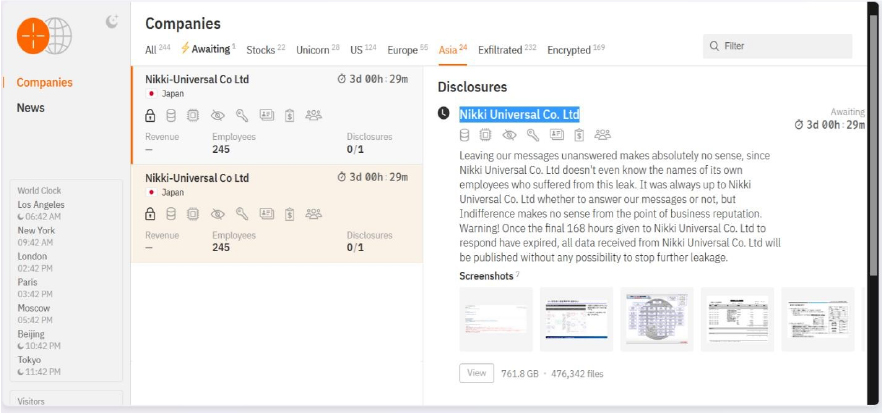This screenshot has height=414, width=883.
Task: Click the people icon on the beige highlighted card
Action: tap(314, 213)
